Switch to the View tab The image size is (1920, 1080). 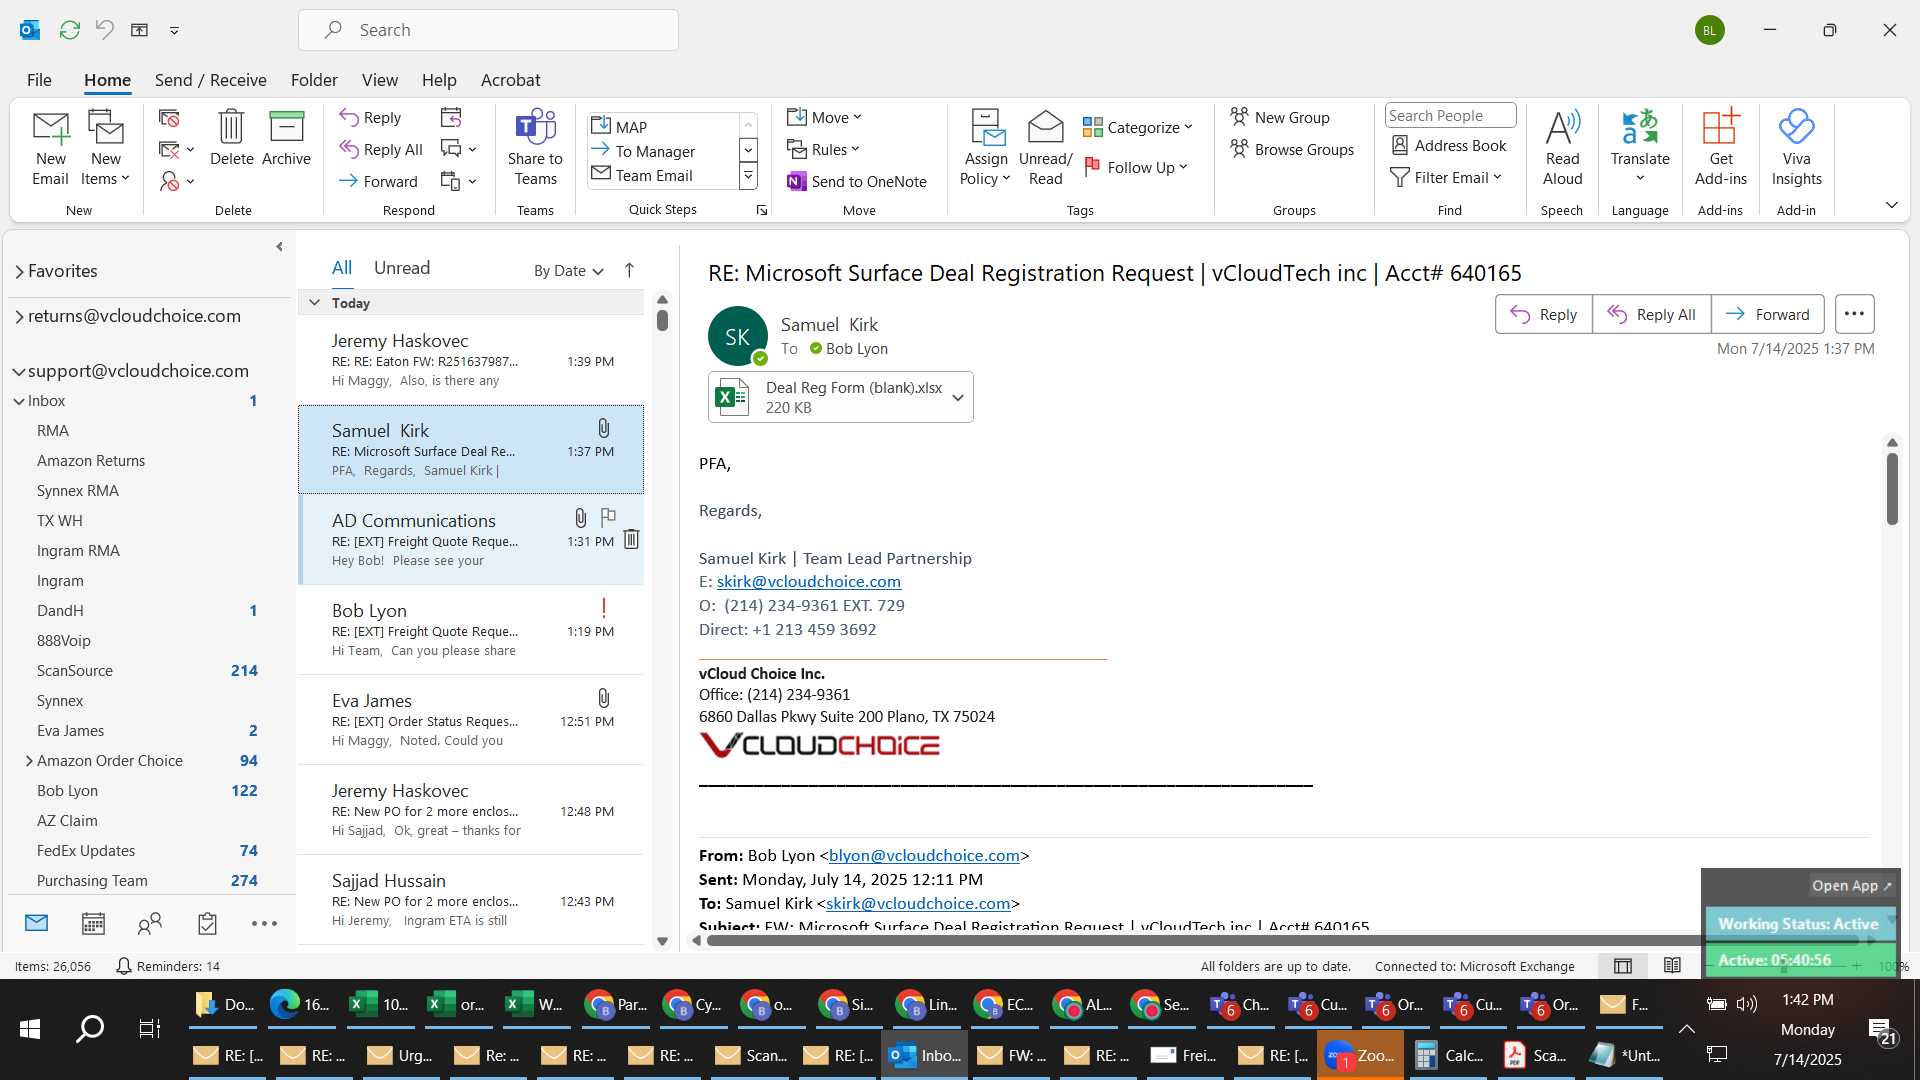point(379,79)
